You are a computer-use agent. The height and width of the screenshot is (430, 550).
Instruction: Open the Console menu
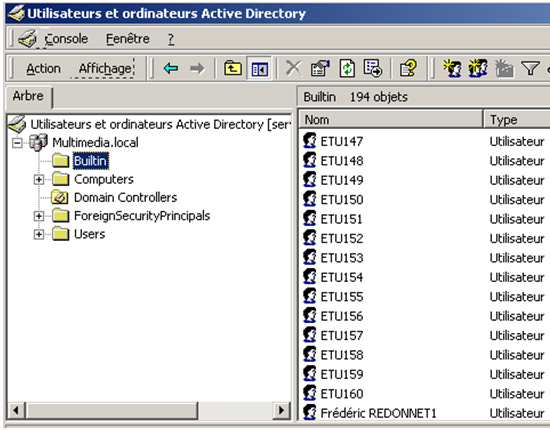point(66,39)
